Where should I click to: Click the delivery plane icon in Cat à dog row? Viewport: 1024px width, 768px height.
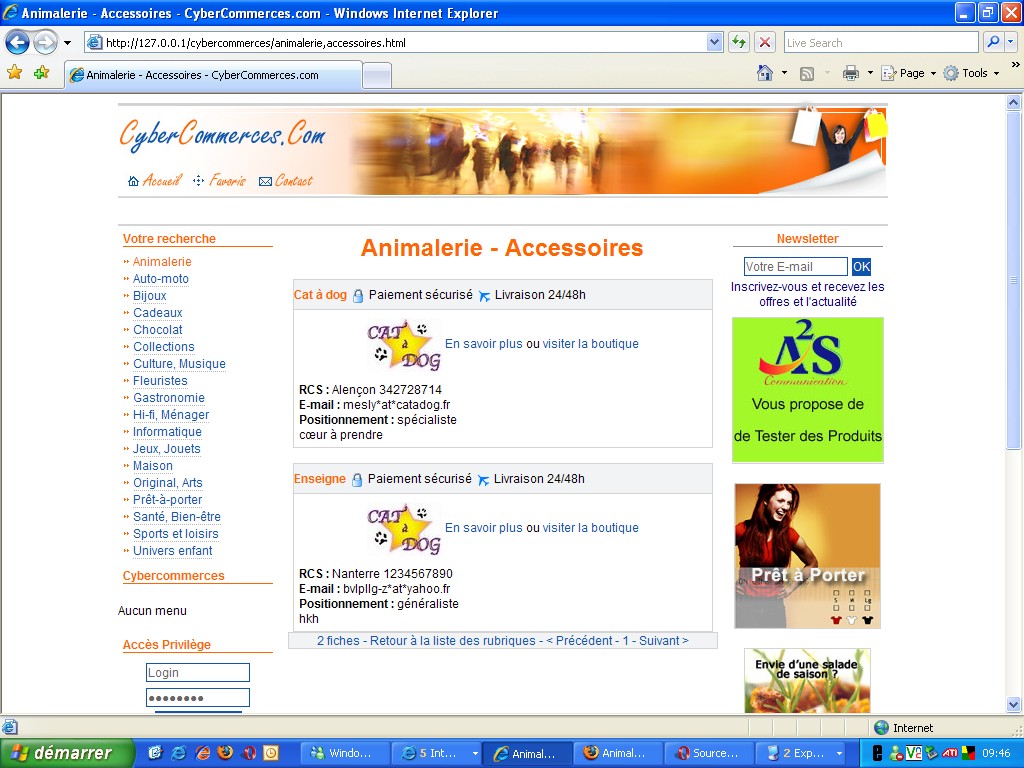pyautogui.click(x=484, y=296)
